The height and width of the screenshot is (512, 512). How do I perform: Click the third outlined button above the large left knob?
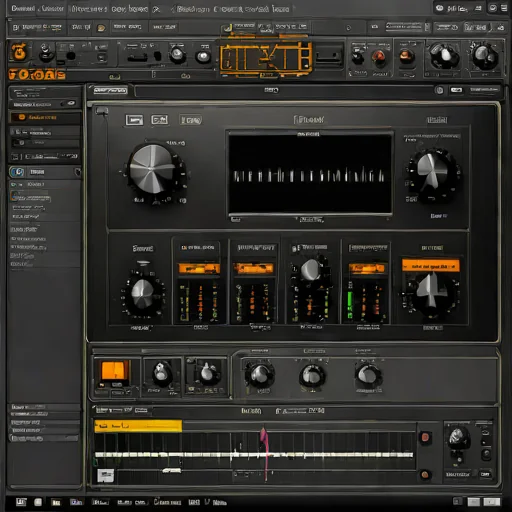(x=191, y=120)
